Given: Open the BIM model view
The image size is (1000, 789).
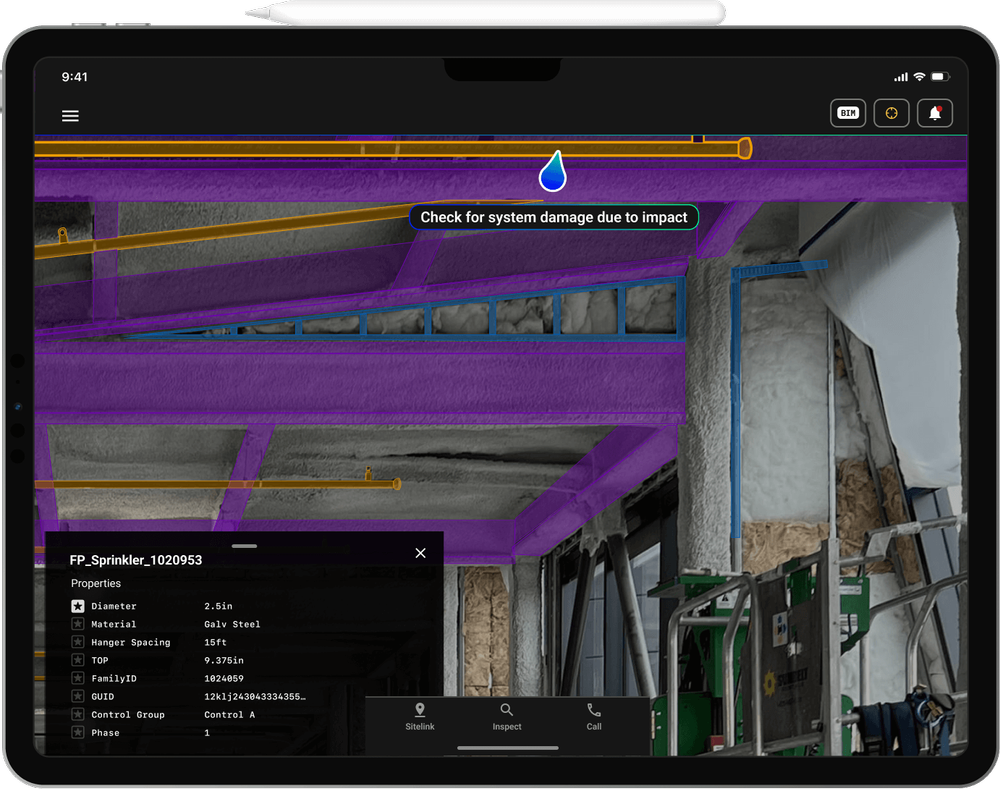Looking at the screenshot, I should [x=847, y=112].
